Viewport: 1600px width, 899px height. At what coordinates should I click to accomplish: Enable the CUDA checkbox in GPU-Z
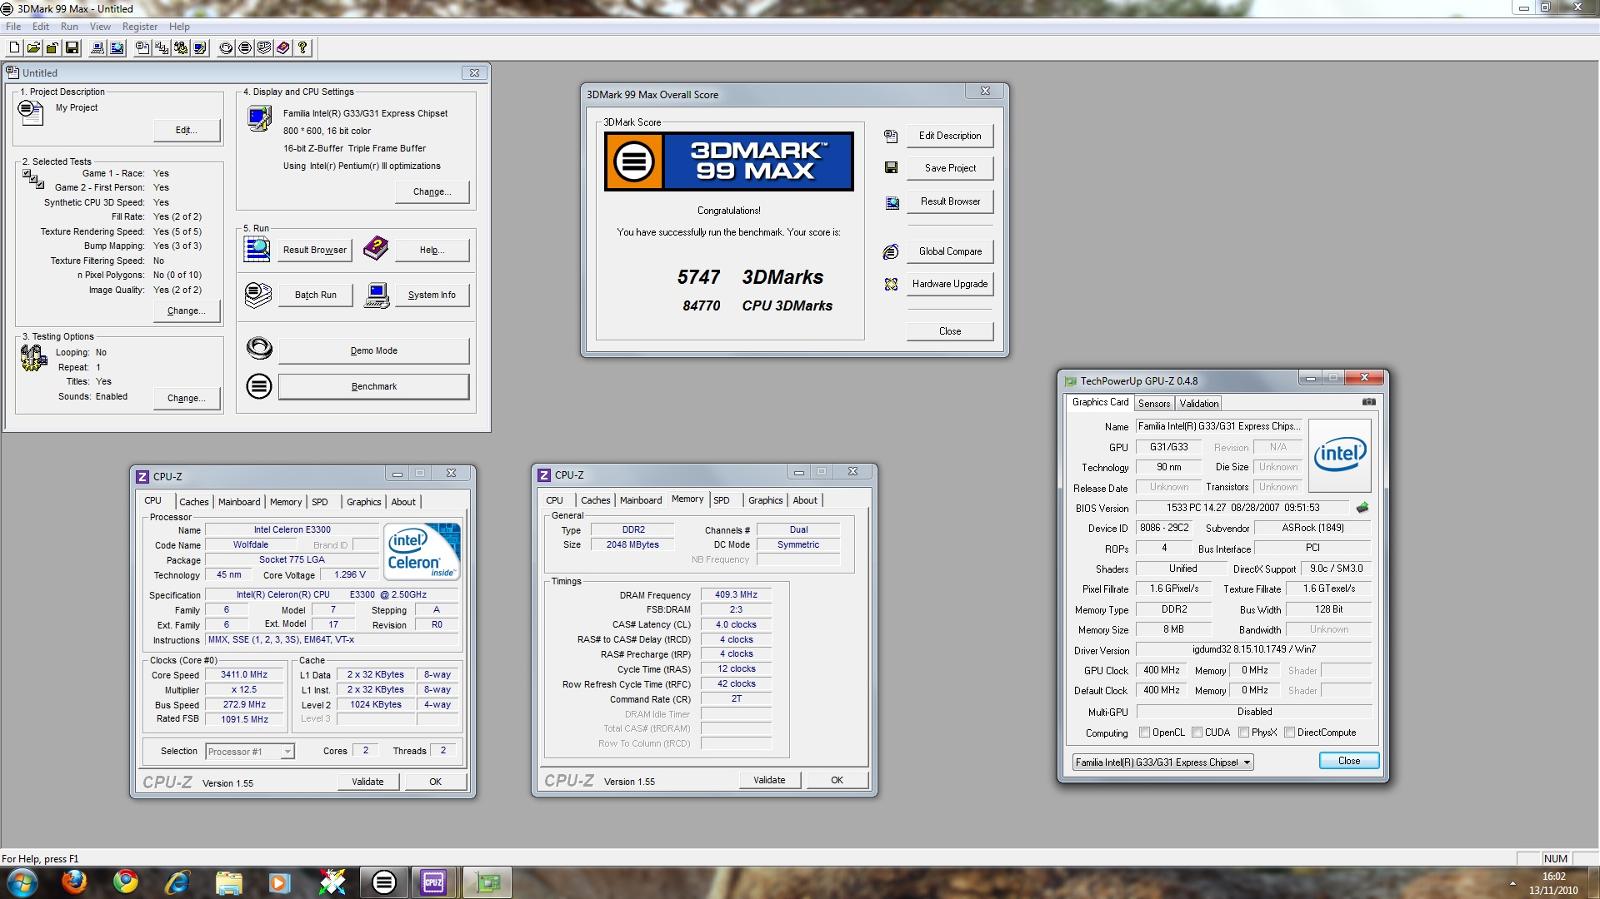pos(1197,732)
